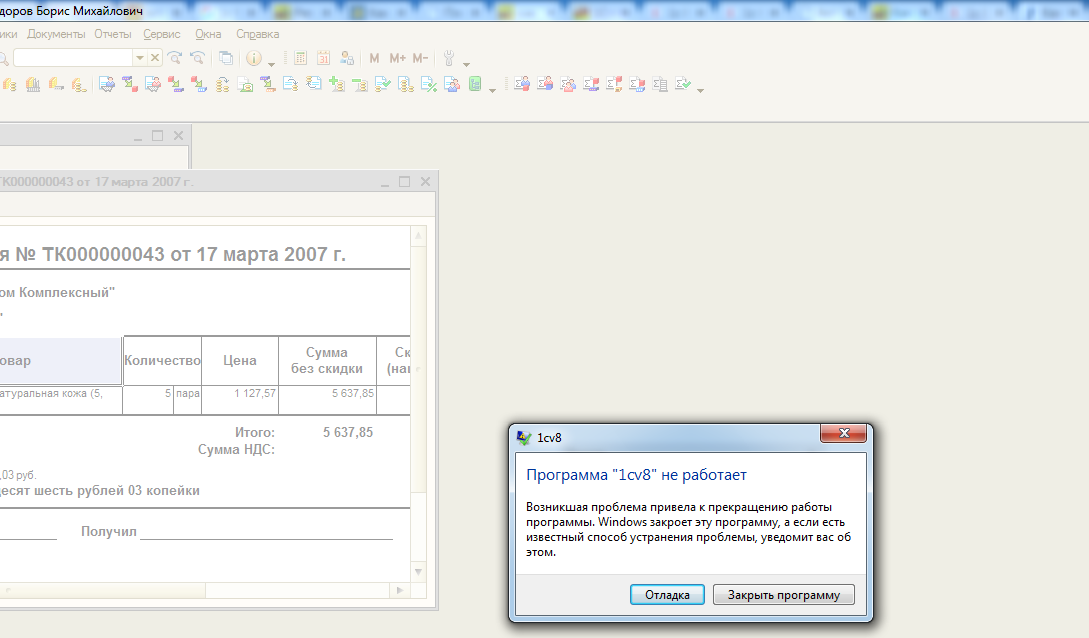Close the 1cv8 error dialog
1089x638 pixels.
tap(844, 433)
